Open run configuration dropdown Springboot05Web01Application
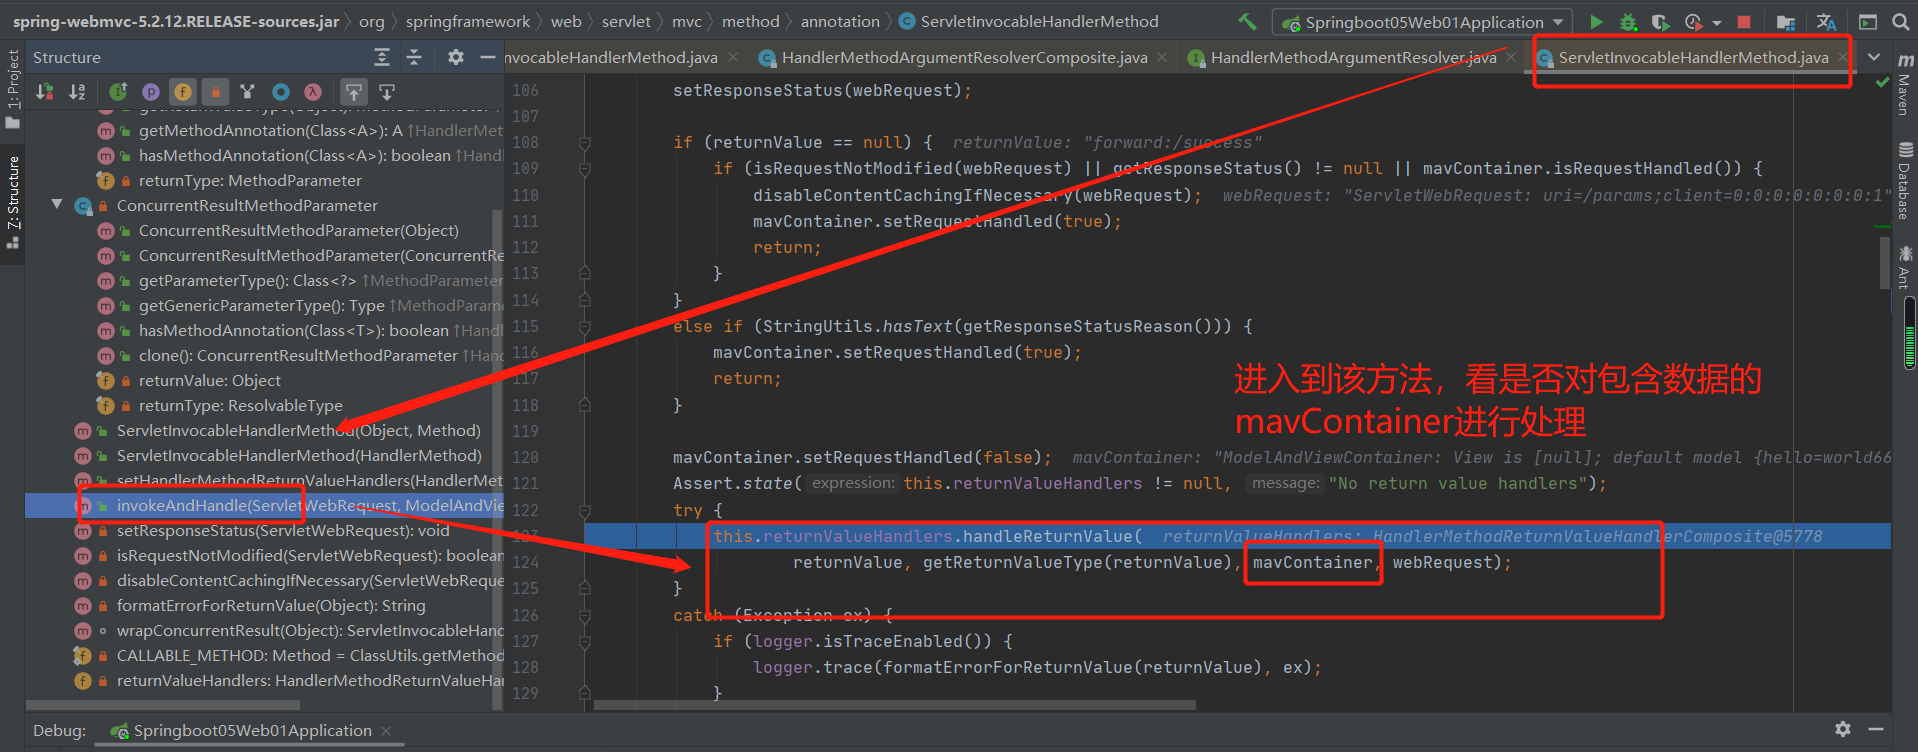Viewport: 1918px width, 752px height. coord(1423,22)
